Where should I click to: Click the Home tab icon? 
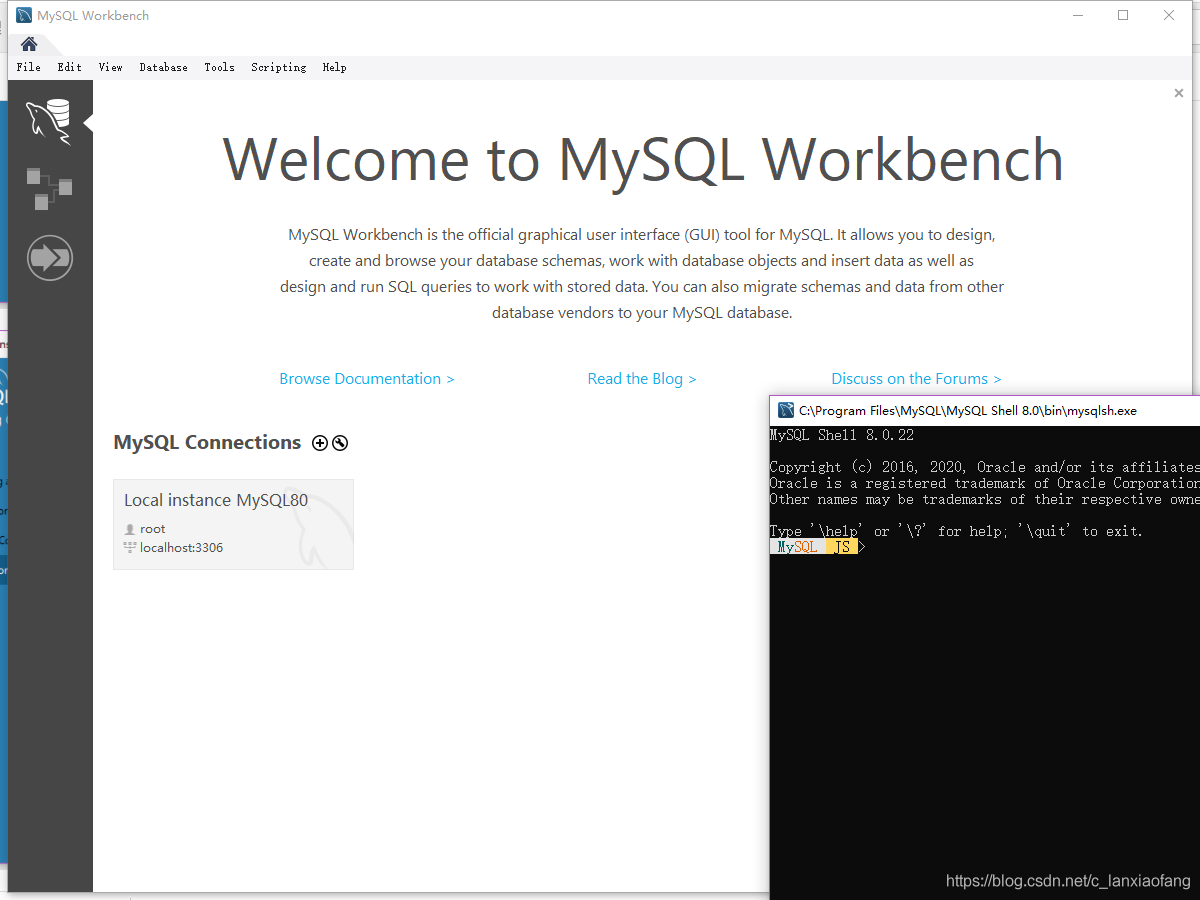pyautogui.click(x=29, y=44)
